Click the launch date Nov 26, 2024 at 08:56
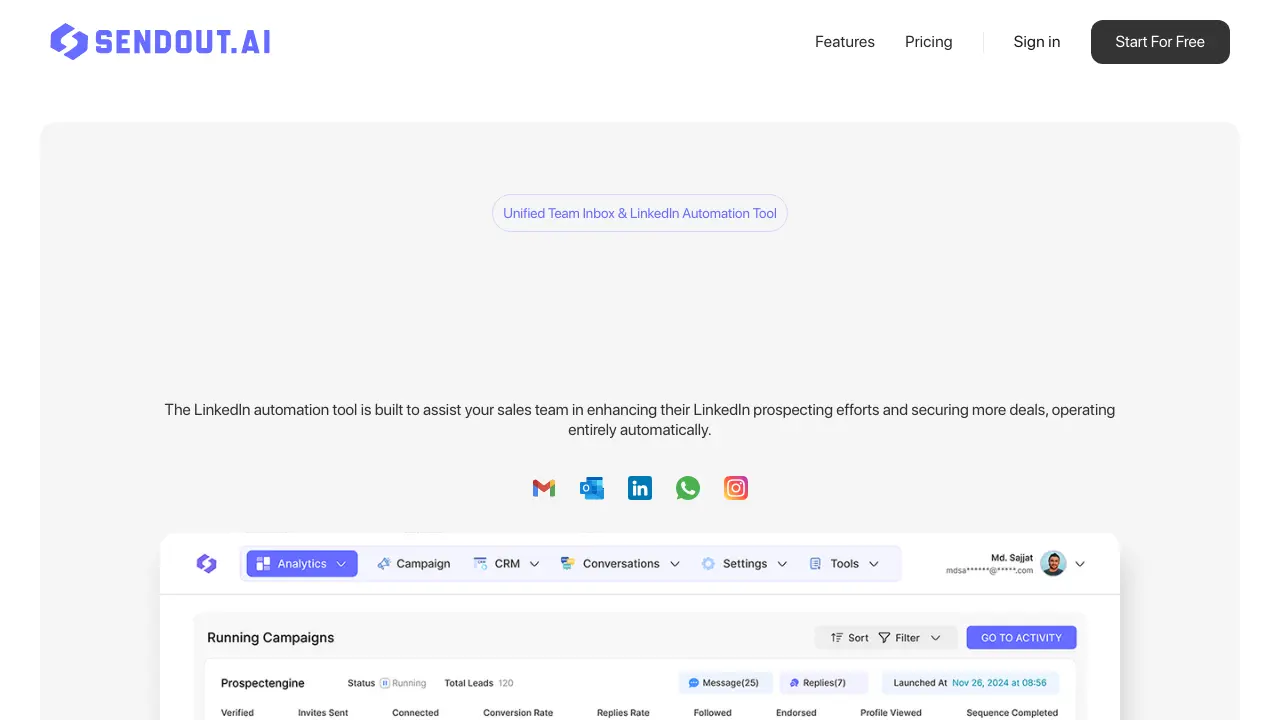The image size is (1280, 720). (x=999, y=683)
